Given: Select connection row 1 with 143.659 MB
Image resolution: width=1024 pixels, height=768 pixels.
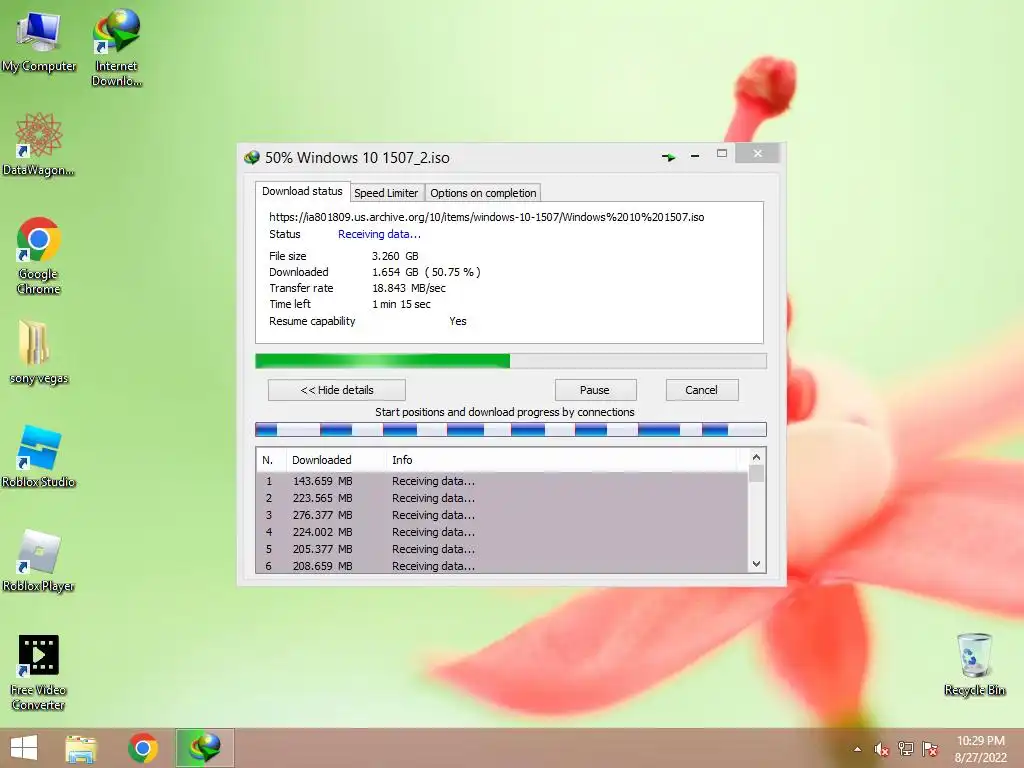Looking at the screenshot, I should tap(502, 481).
